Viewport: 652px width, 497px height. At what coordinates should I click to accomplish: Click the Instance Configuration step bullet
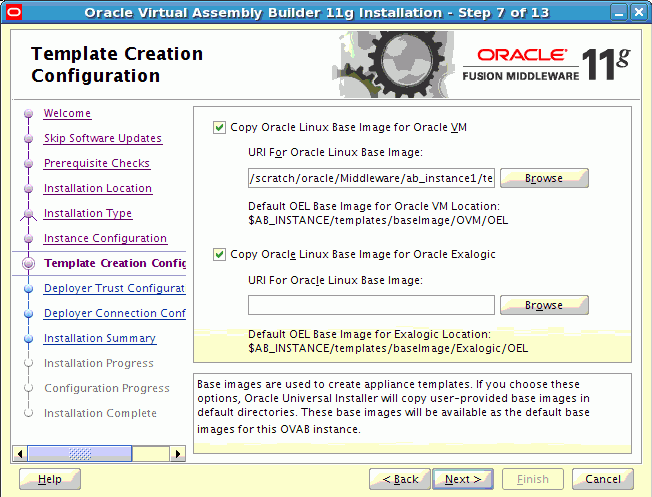[28, 239]
